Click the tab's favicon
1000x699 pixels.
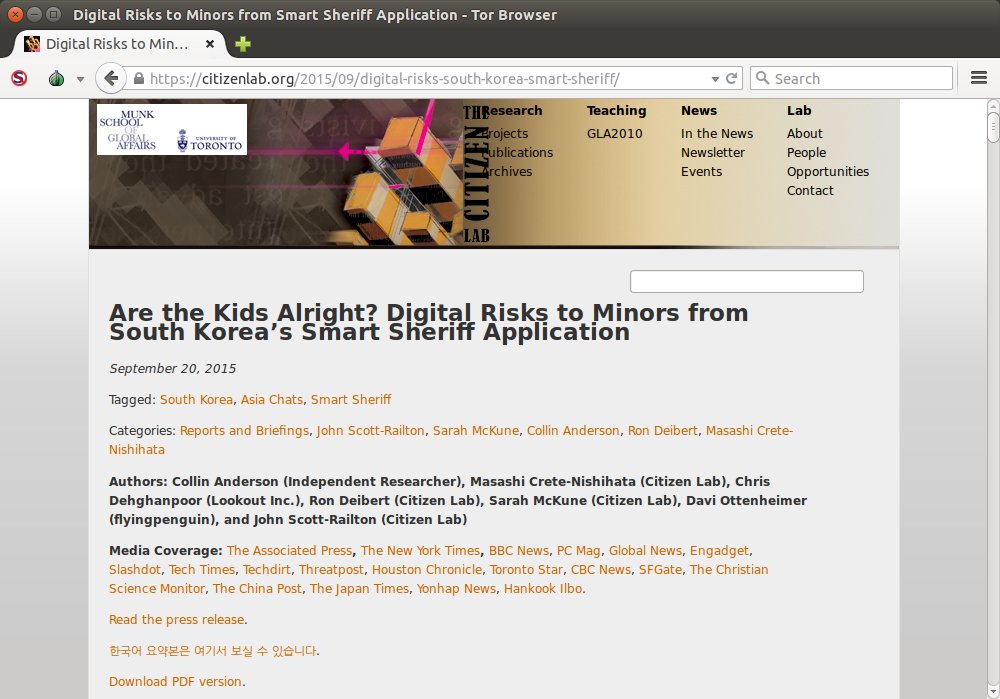[x=32, y=44]
